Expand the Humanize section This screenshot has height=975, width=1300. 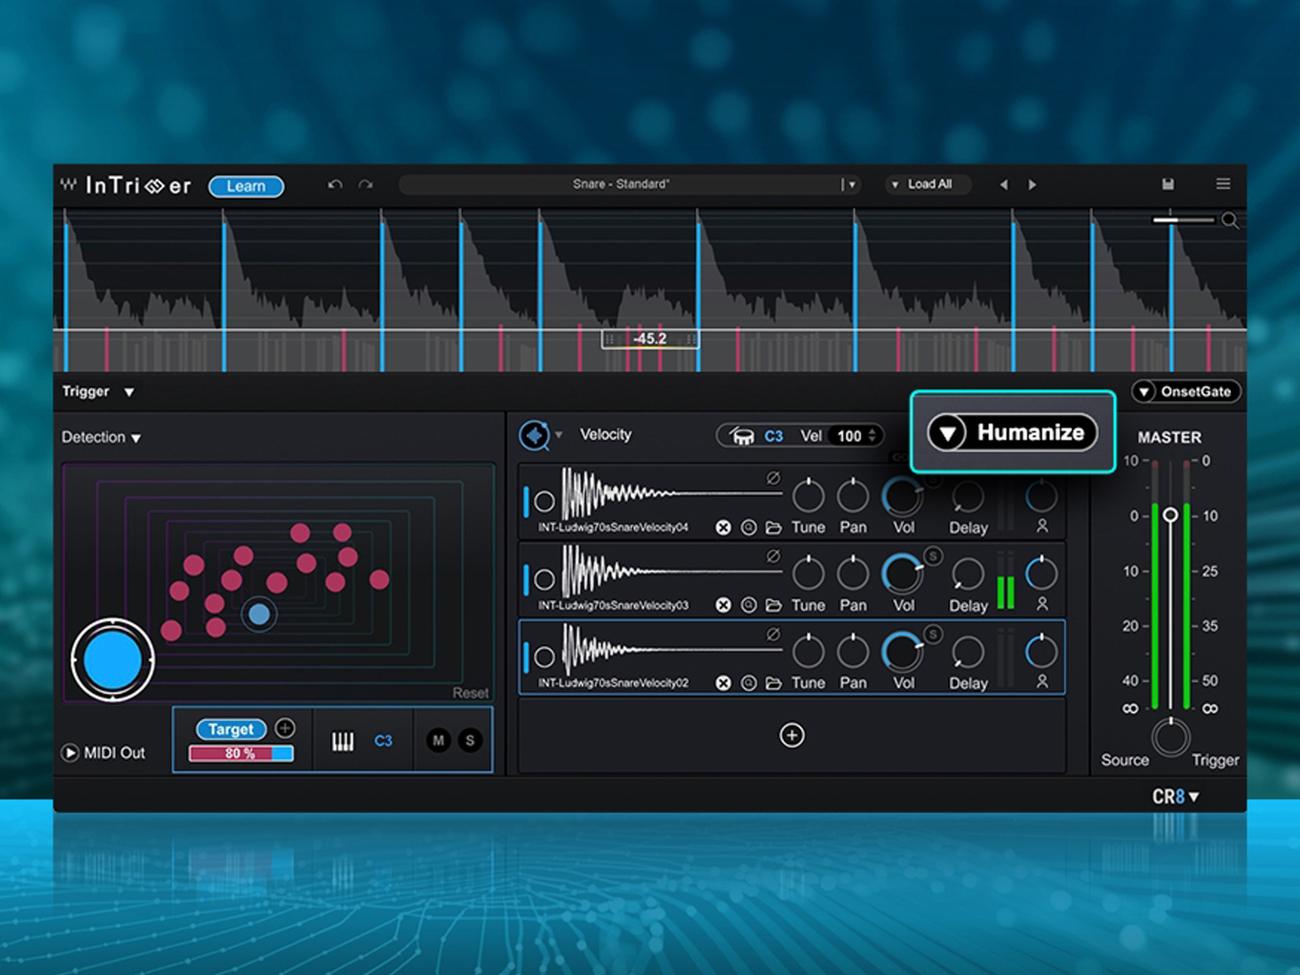(x=947, y=433)
